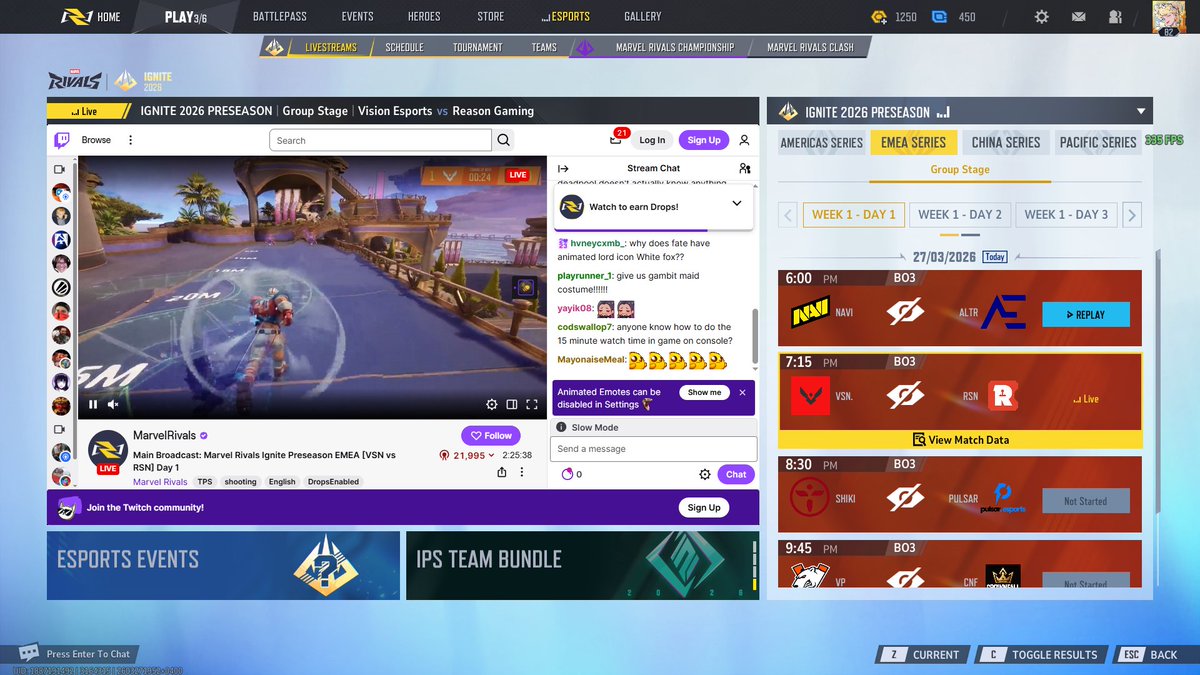Open the Schedule sub-tab

pos(404,47)
